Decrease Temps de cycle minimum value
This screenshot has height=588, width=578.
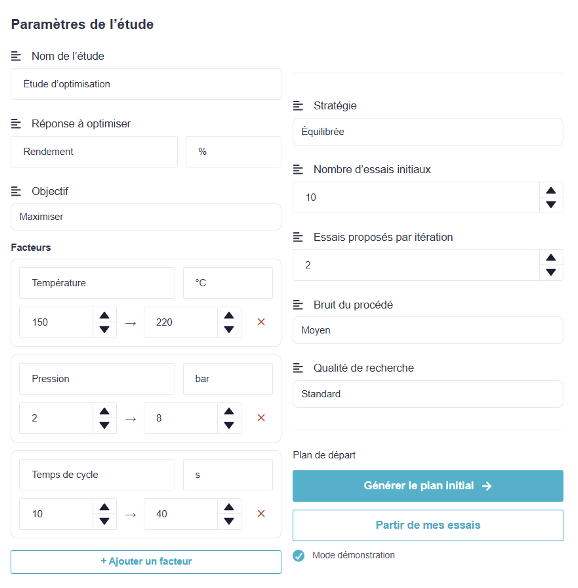click(104, 521)
